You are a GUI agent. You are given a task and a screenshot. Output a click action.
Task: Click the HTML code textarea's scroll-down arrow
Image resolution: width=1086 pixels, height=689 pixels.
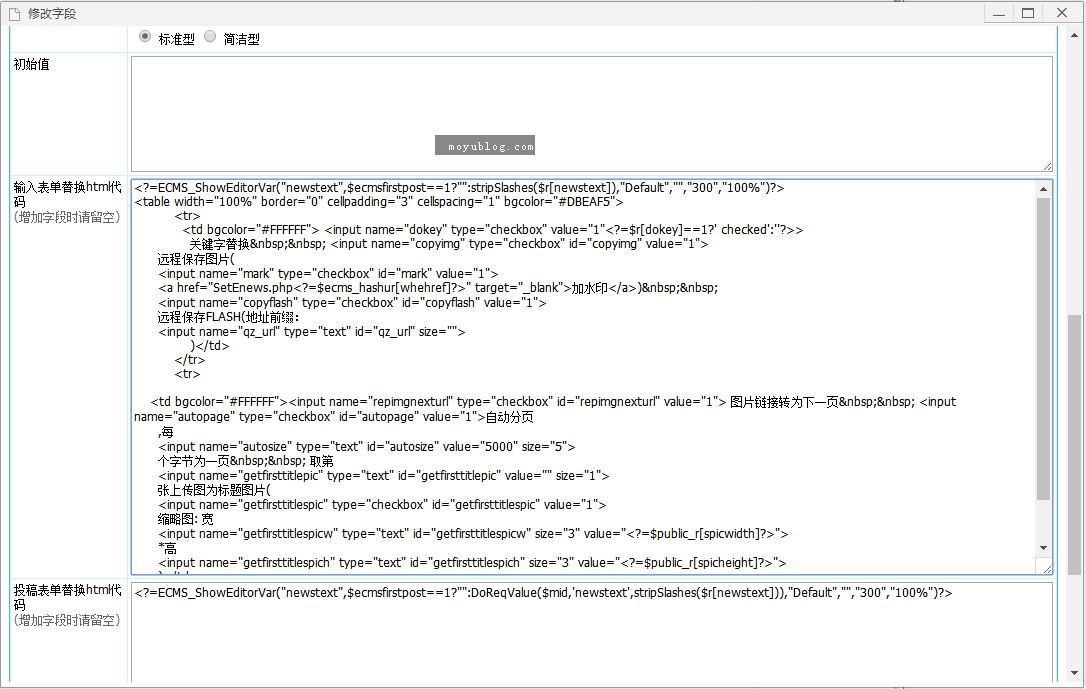coord(1044,548)
